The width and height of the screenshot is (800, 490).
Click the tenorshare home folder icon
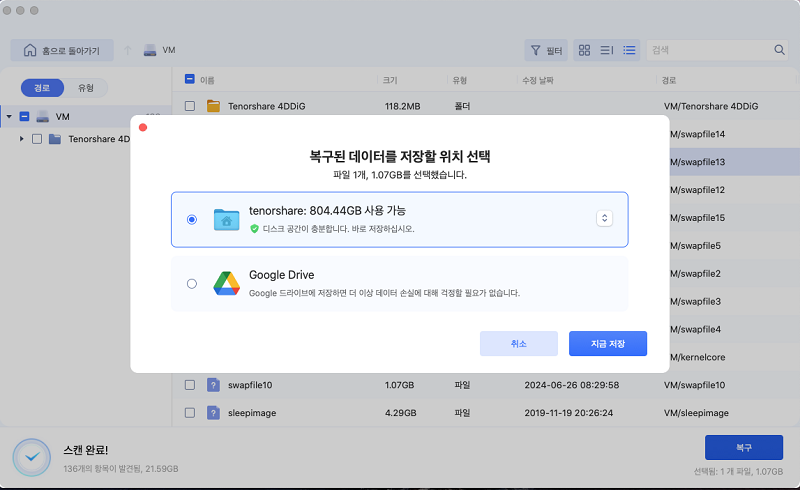(x=226, y=219)
